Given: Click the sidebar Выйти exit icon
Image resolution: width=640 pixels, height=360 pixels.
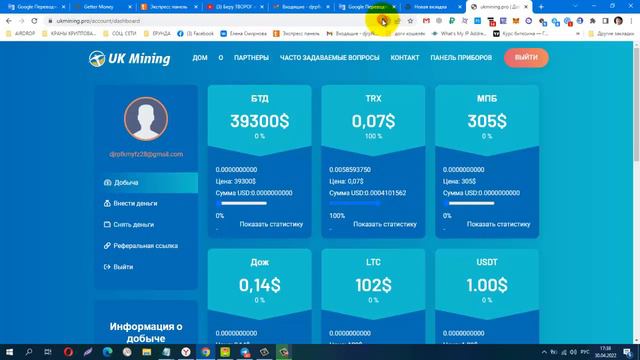Looking at the screenshot, I should pos(107,267).
